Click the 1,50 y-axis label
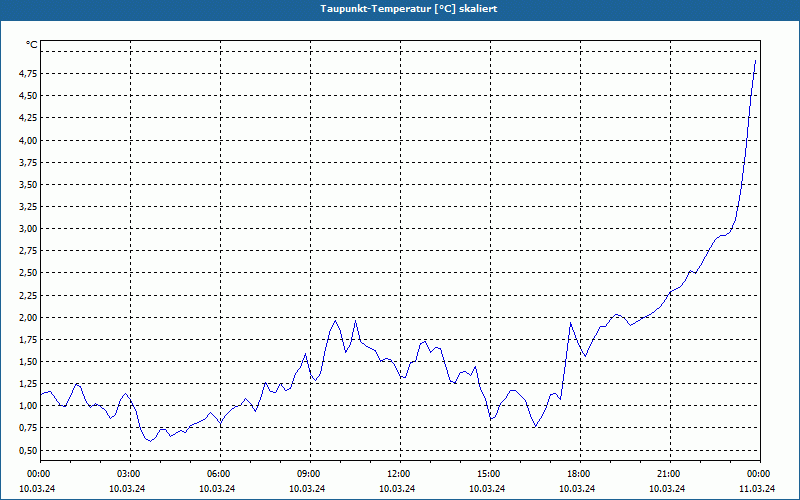 pyautogui.click(x=28, y=362)
